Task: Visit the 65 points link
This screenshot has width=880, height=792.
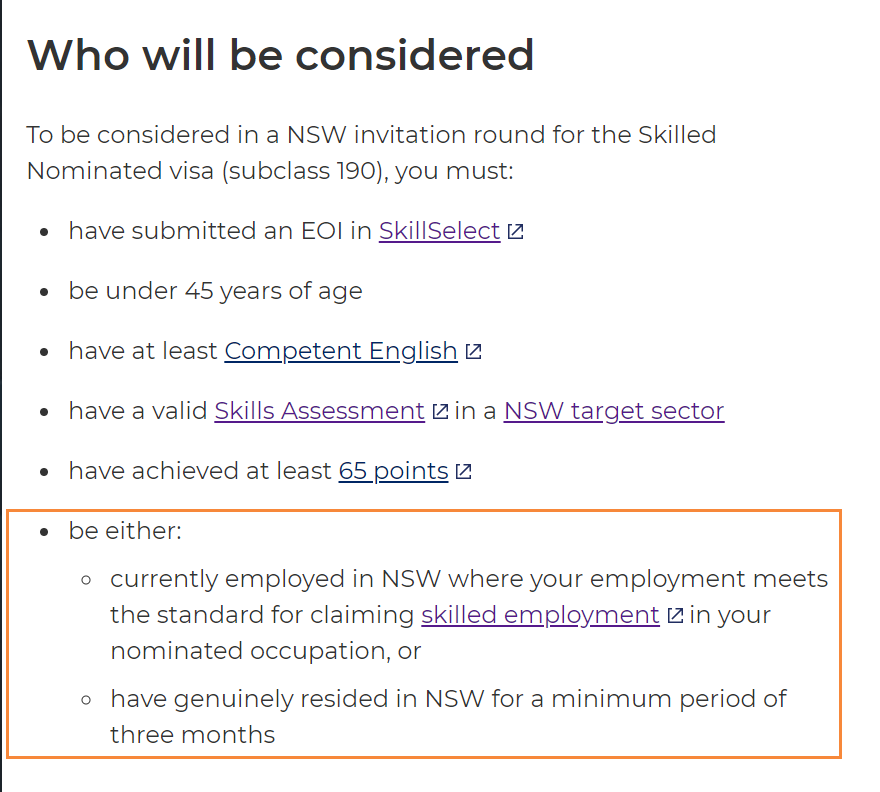Action: (x=393, y=471)
